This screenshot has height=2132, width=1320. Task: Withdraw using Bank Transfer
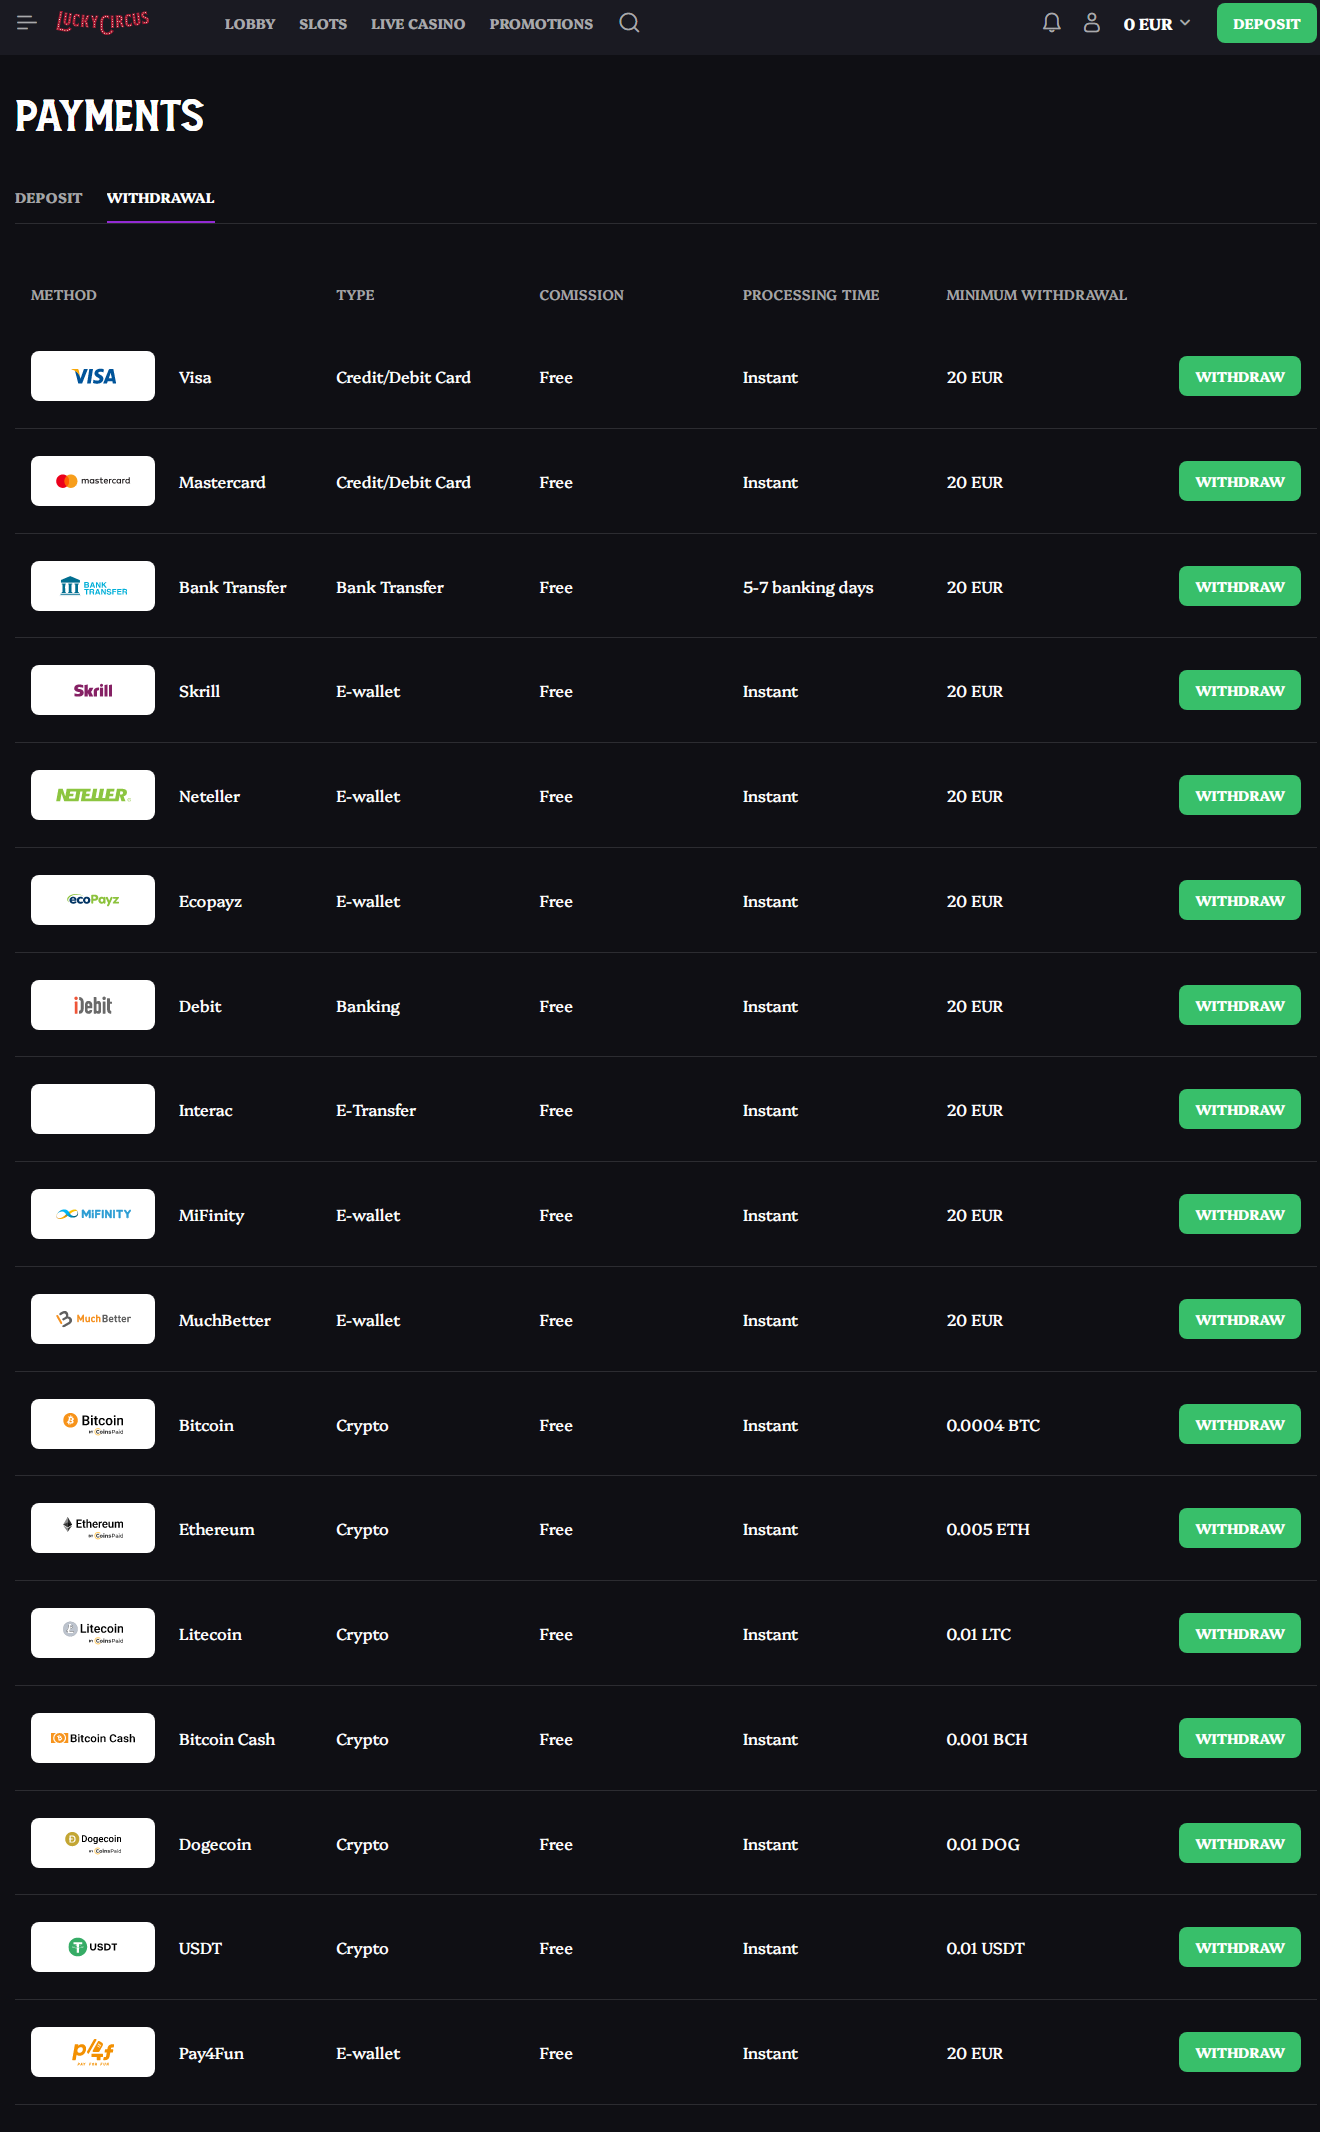[1239, 586]
